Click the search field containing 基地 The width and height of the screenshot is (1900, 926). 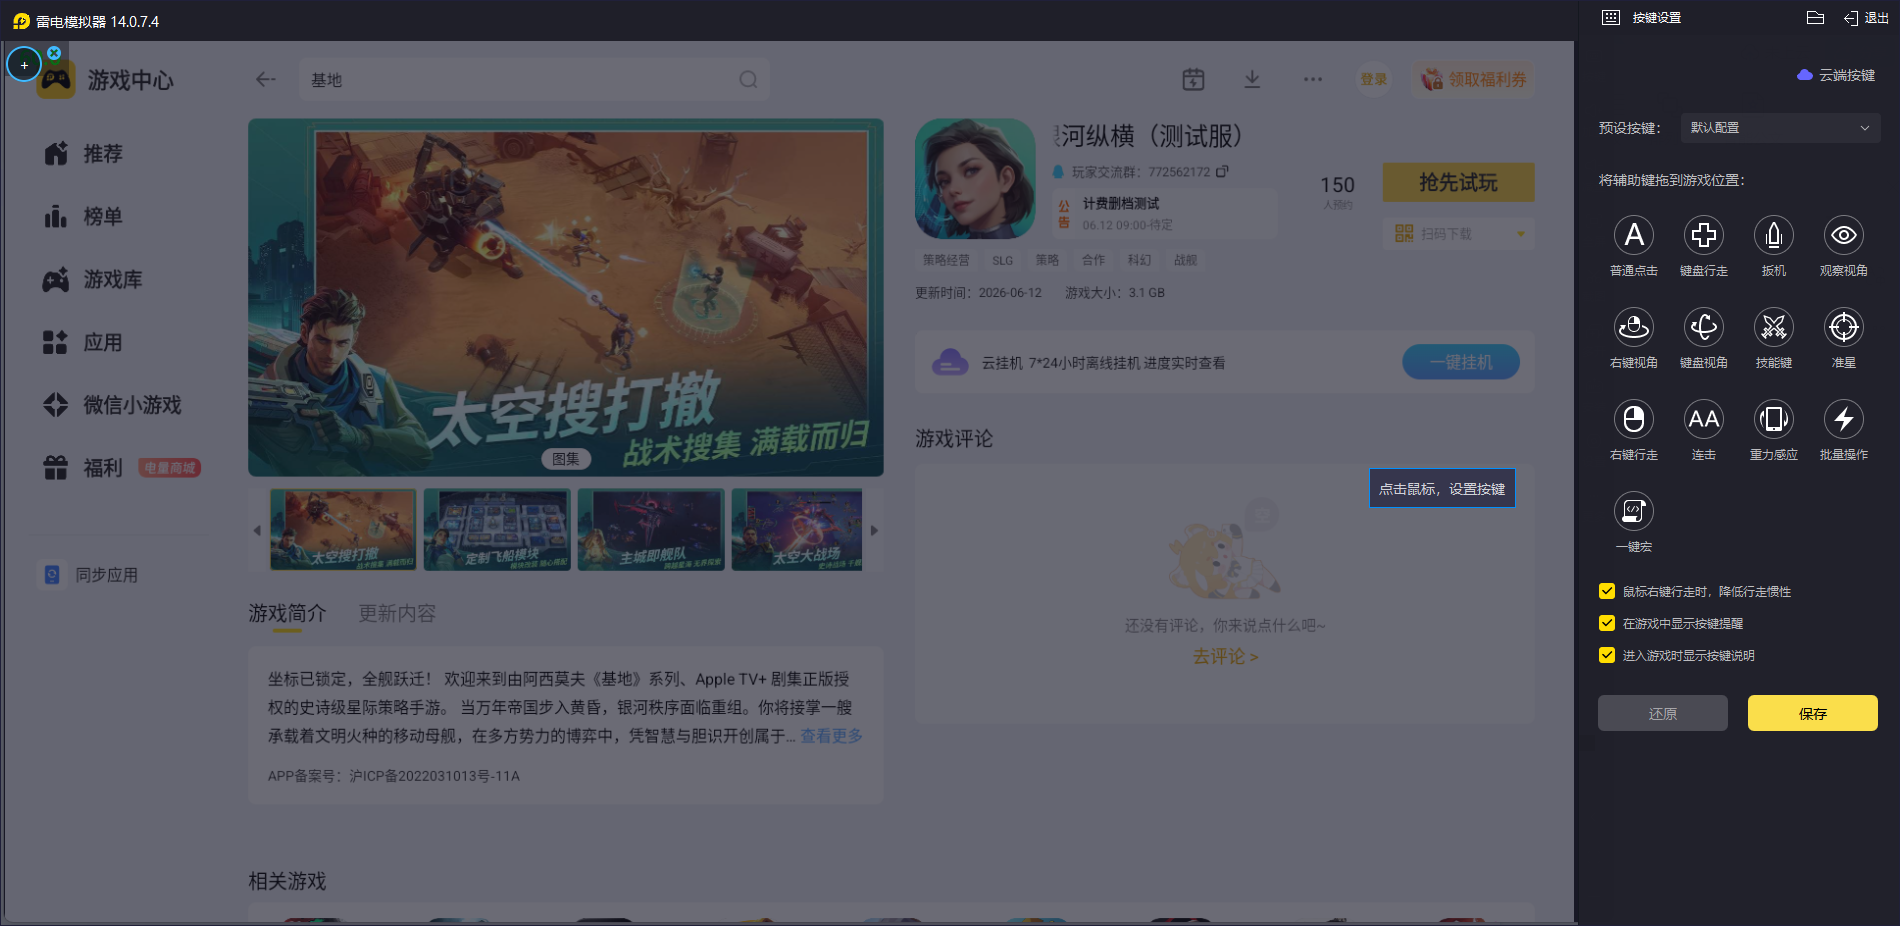tap(534, 80)
